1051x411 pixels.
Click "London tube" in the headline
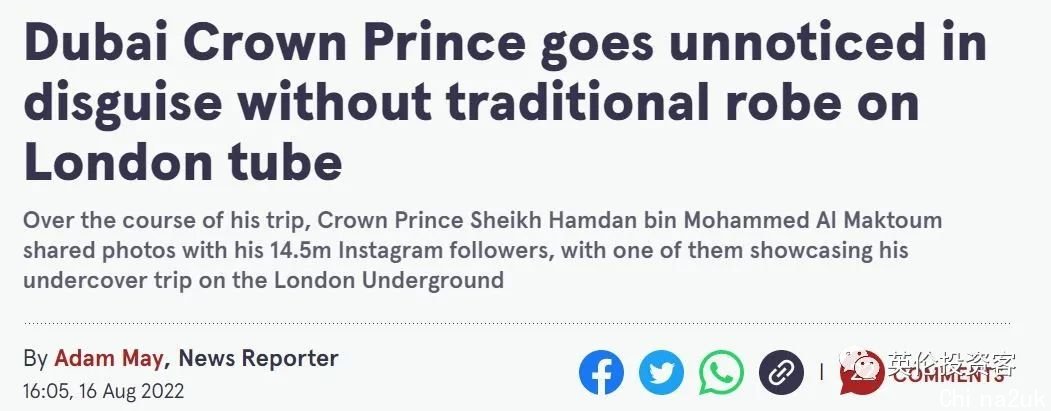tap(182, 160)
